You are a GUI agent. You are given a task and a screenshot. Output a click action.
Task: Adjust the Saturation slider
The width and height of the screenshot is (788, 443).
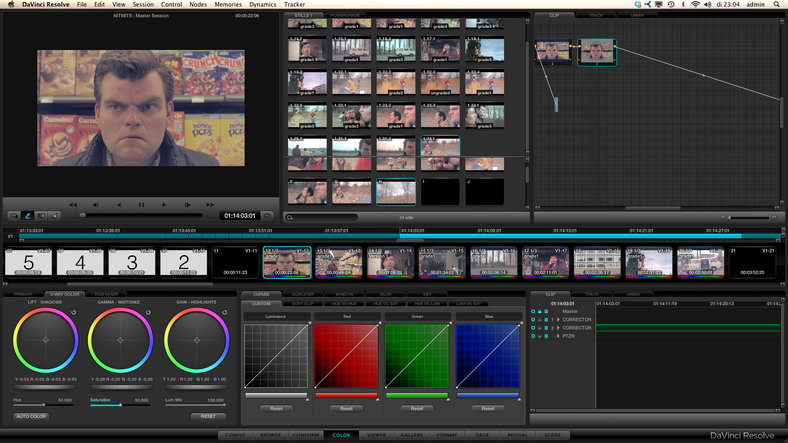tap(120, 405)
